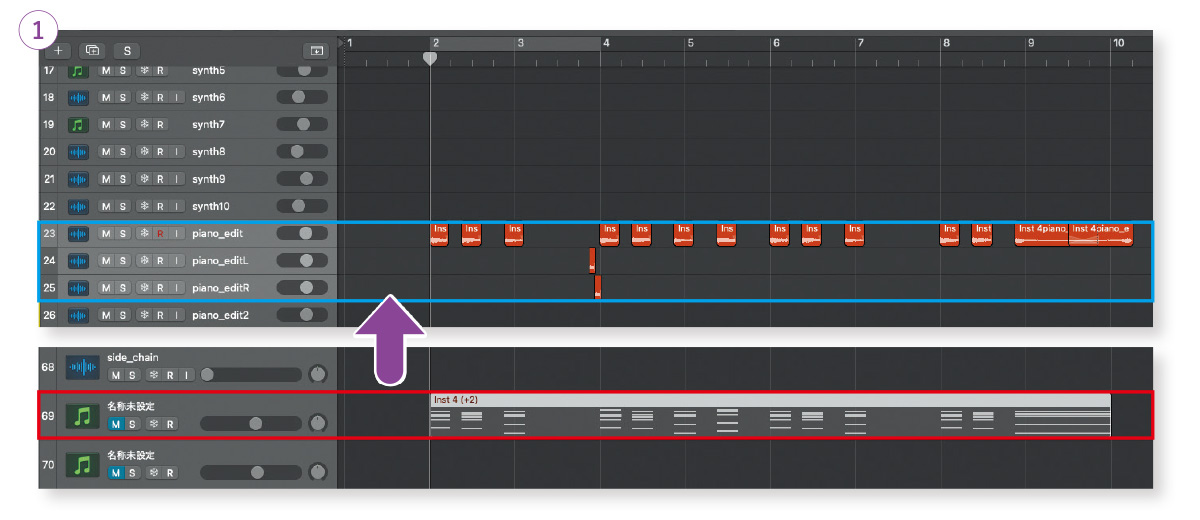Mute the side_chain track
This screenshot has width=1200, height=520.
(115, 375)
